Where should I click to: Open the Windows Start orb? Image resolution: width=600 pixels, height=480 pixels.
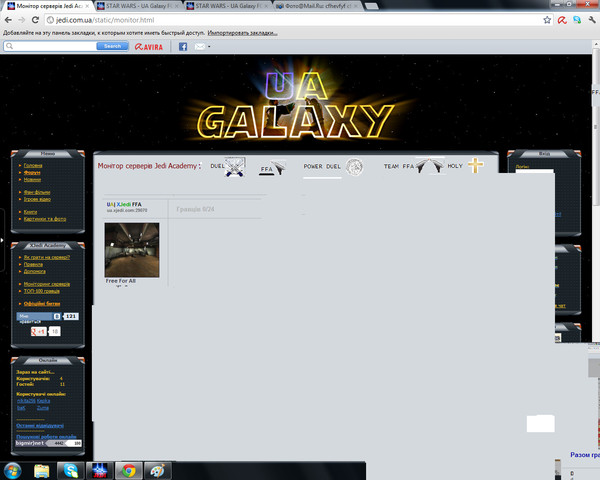[x=12, y=470]
